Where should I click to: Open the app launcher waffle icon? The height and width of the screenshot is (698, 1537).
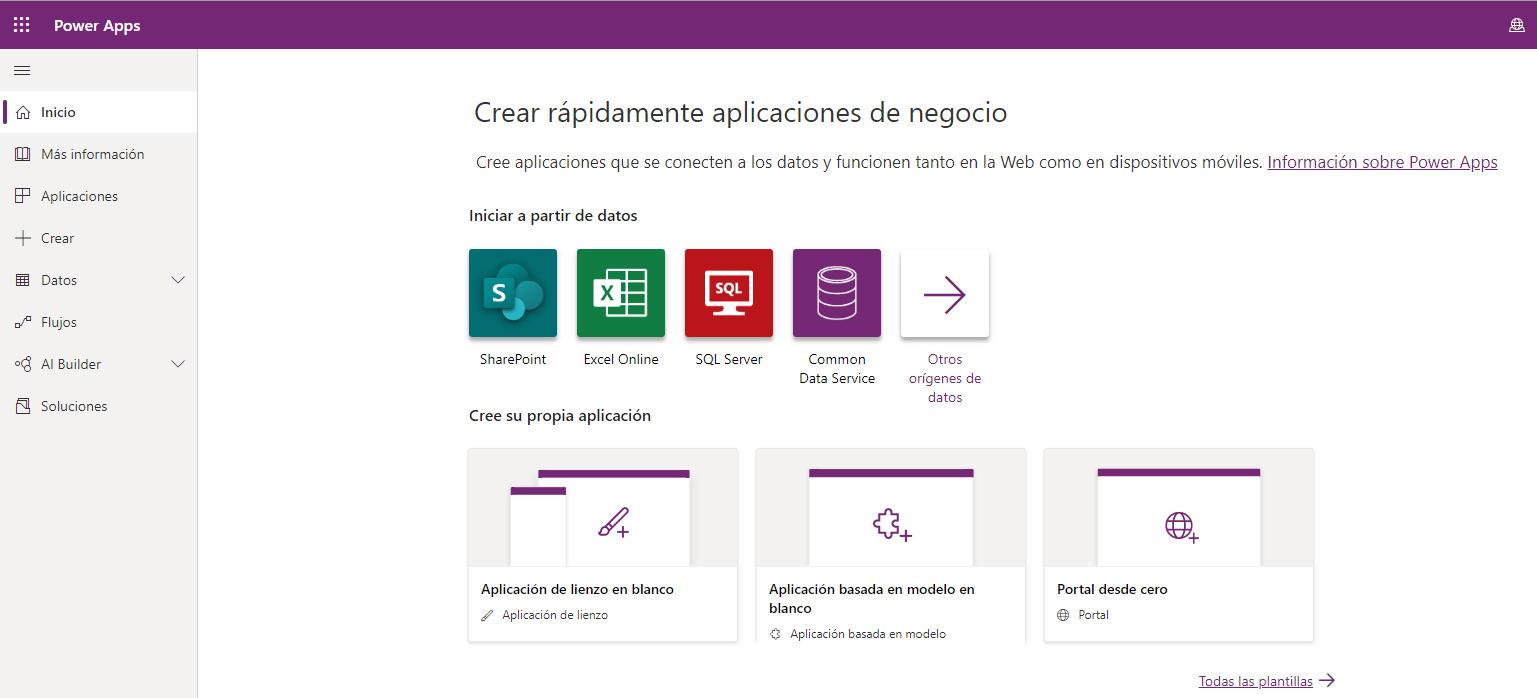click(21, 25)
